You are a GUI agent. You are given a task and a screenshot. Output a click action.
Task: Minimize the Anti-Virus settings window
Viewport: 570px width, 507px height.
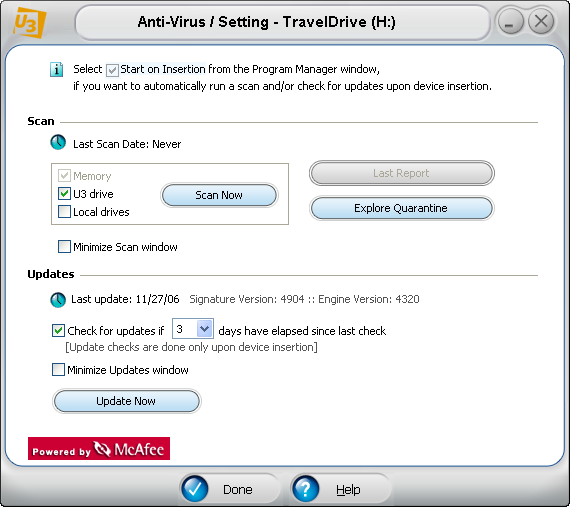pyautogui.click(x=510, y=21)
